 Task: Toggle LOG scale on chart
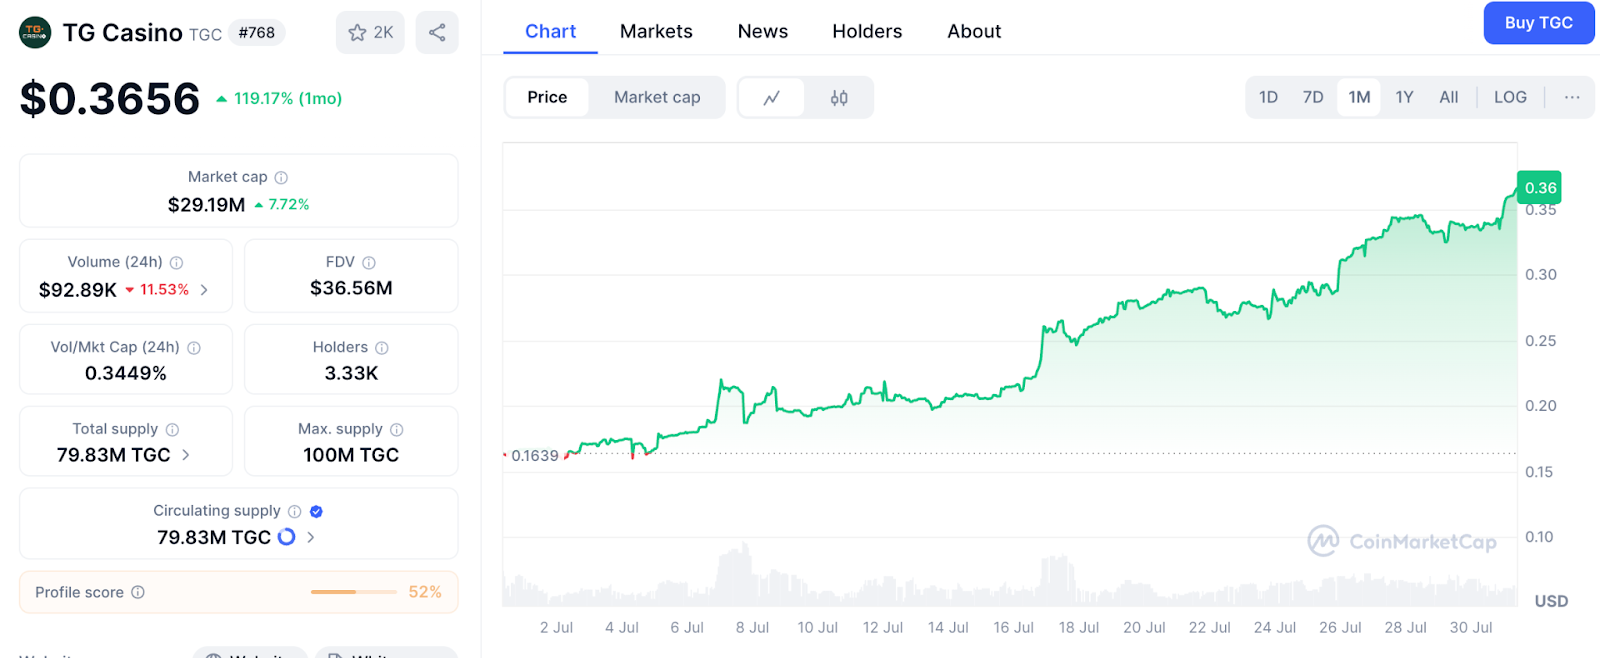(1510, 98)
